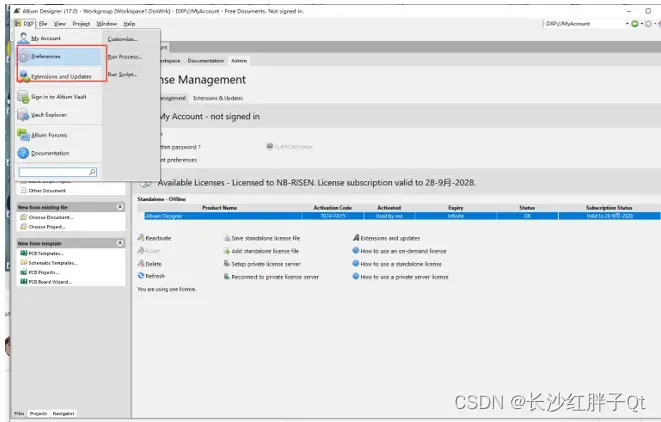Click the Preferences gear icon
The height and width of the screenshot is (422, 661).
point(24,56)
